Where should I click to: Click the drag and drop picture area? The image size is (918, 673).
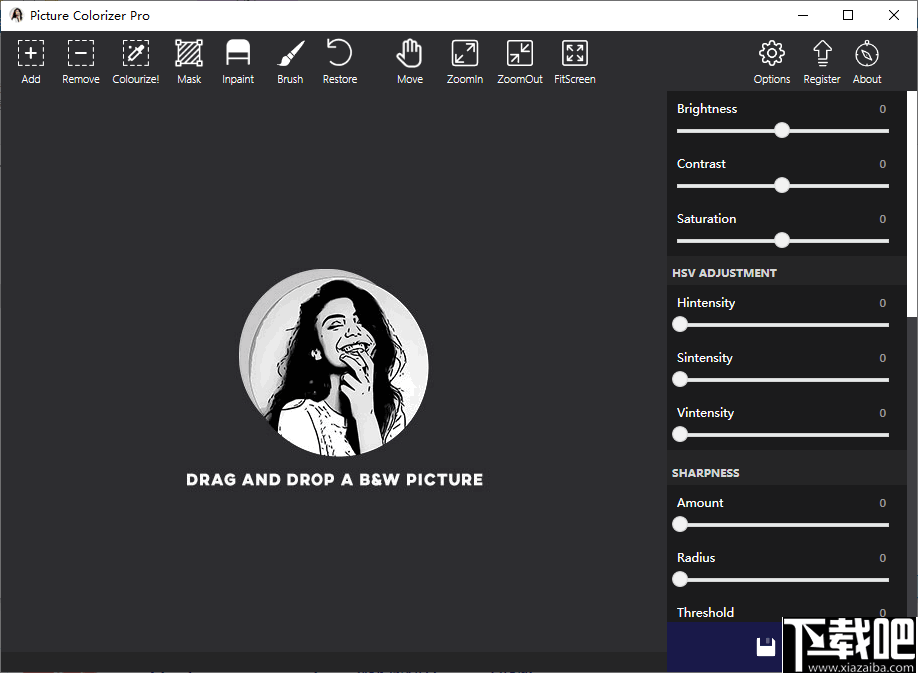coord(333,362)
